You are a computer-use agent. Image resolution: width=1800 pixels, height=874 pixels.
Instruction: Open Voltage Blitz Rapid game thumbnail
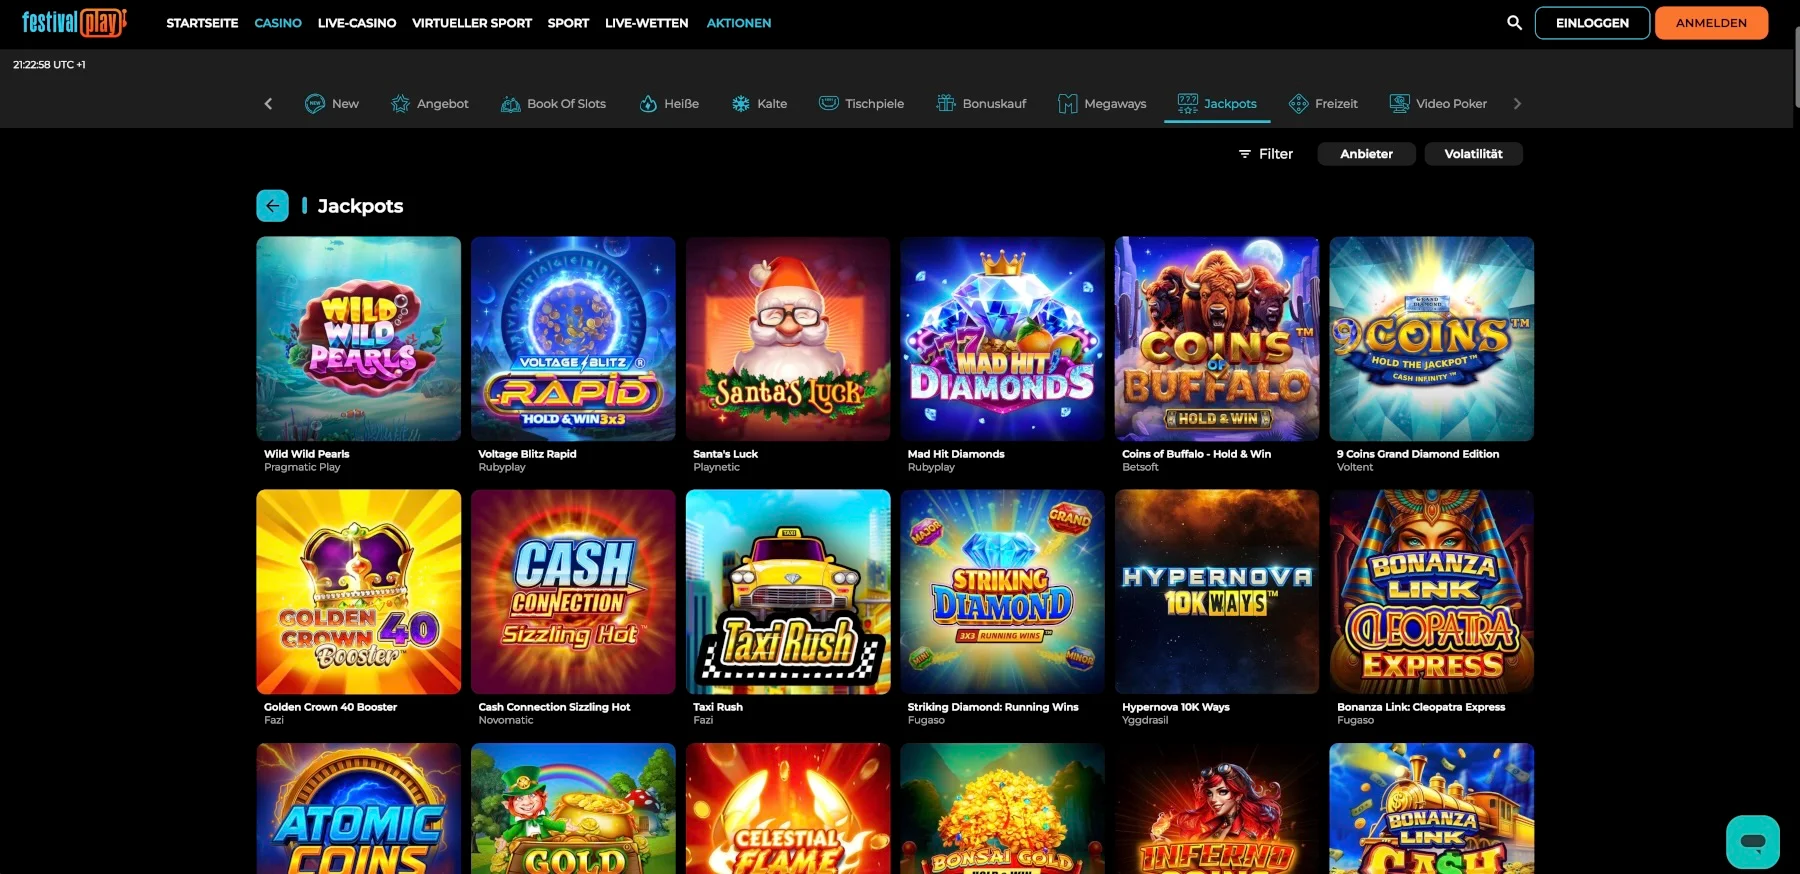point(573,339)
